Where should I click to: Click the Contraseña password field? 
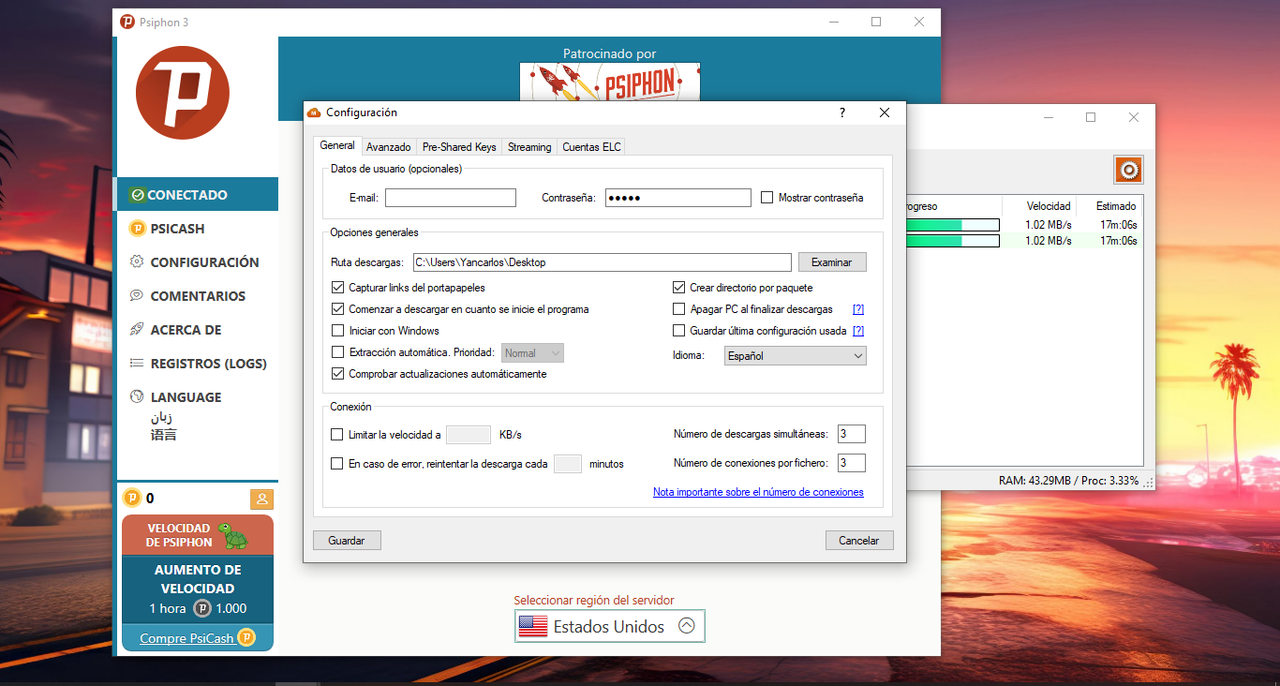coord(677,198)
